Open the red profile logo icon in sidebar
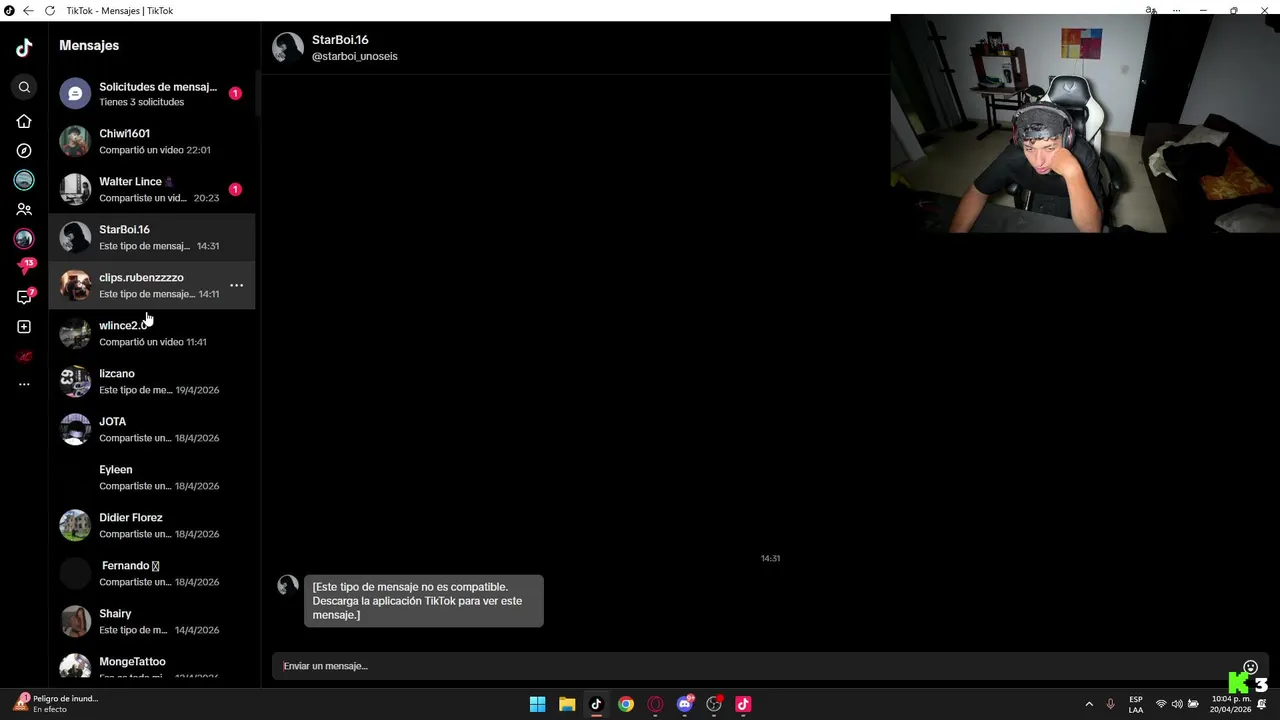This screenshot has width=1280, height=720. coord(24,357)
